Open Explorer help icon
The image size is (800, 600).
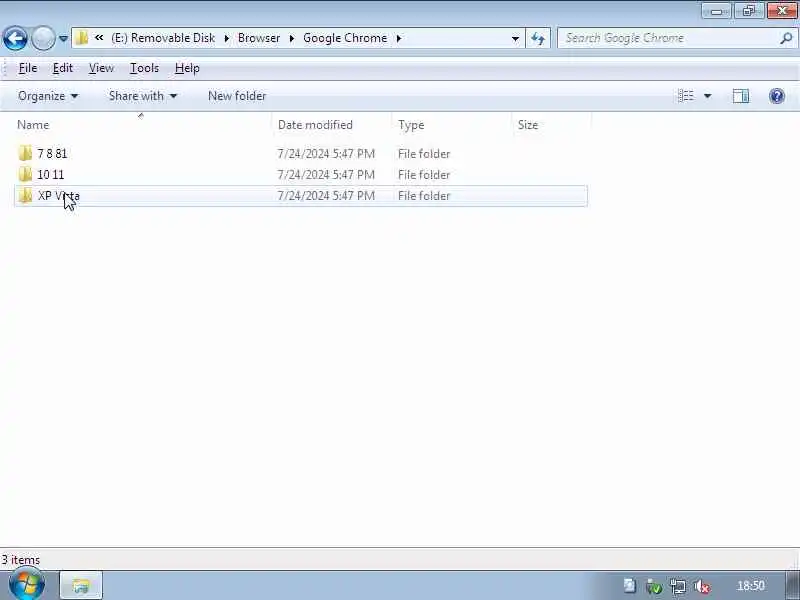[777, 96]
